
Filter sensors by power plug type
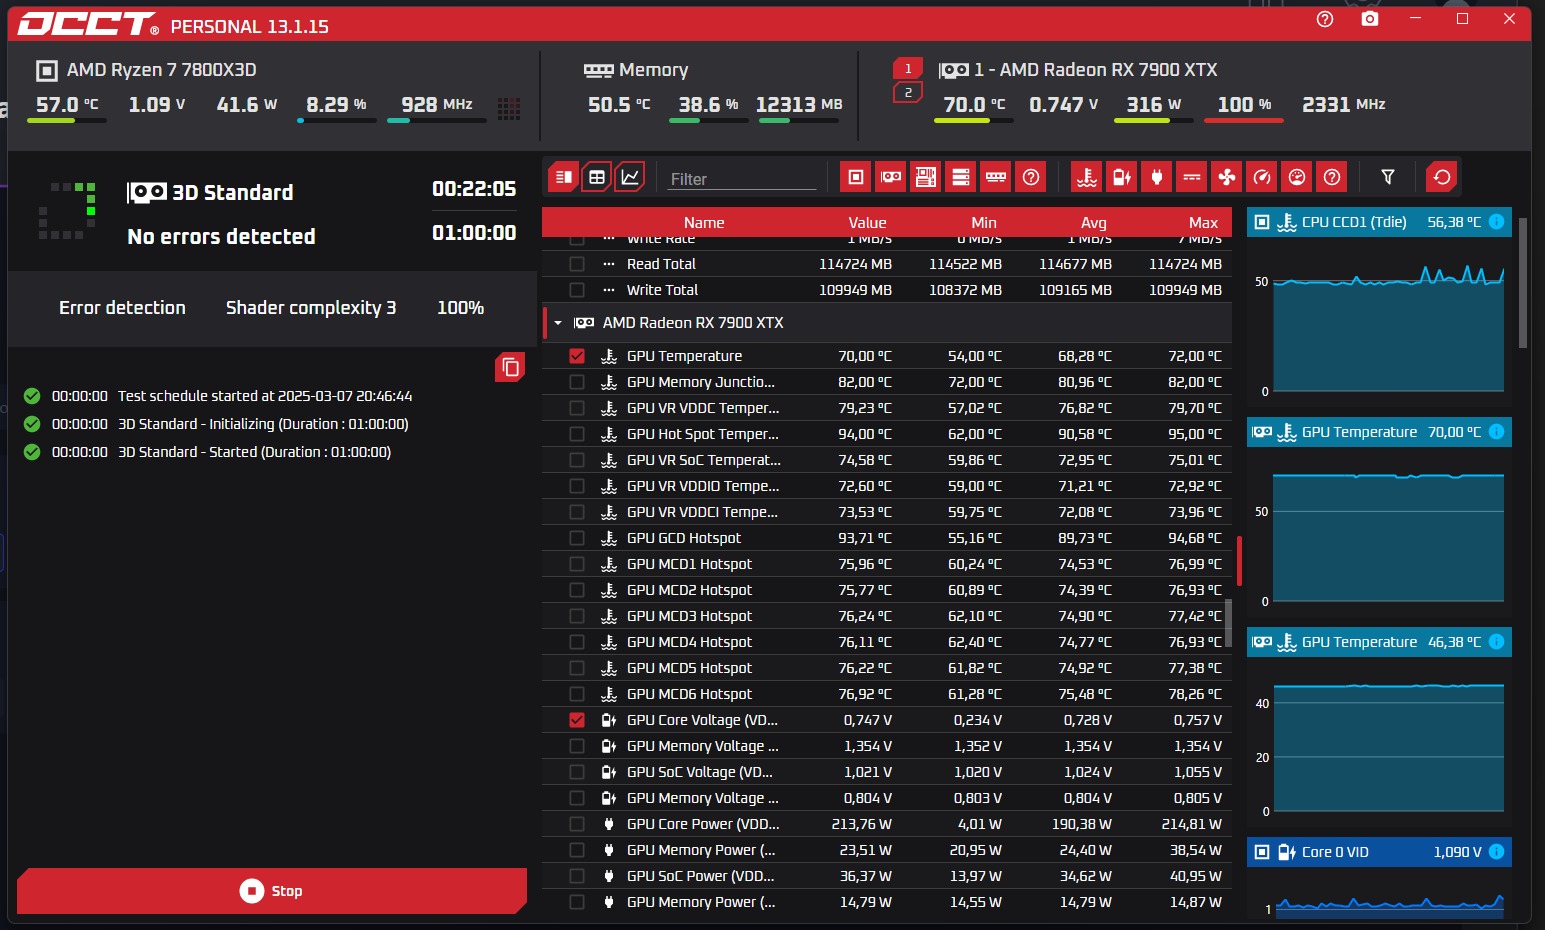(x=1157, y=177)
